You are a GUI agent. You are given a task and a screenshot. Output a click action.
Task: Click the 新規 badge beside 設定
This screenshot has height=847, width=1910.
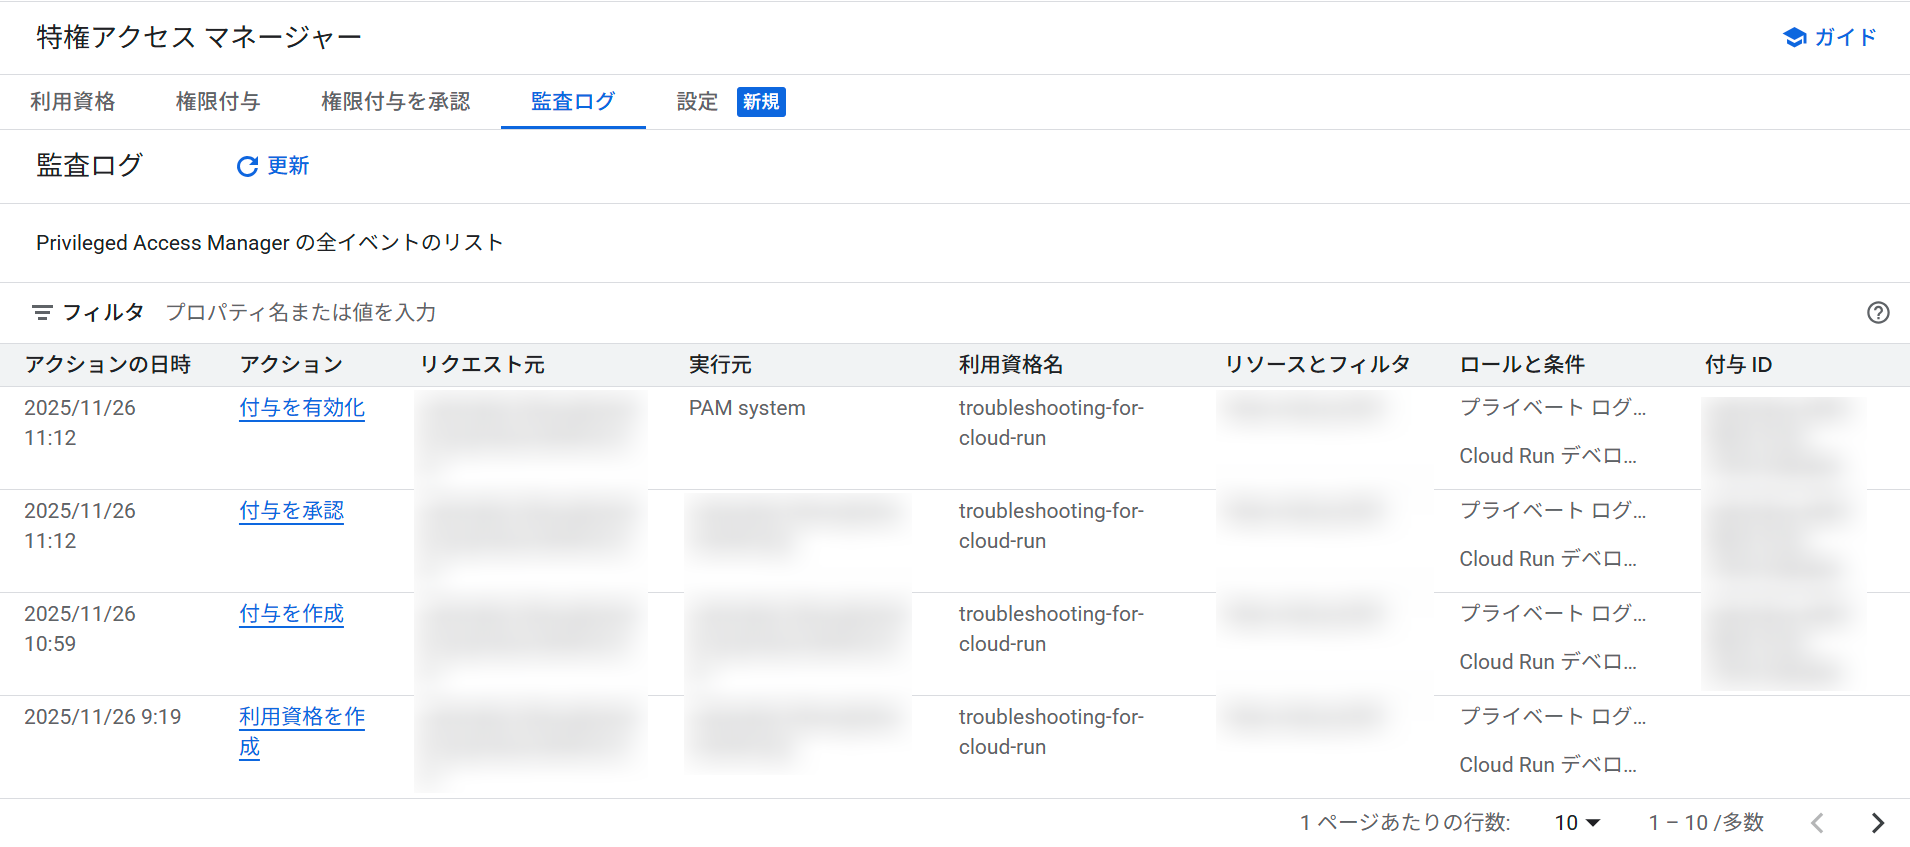coord(761,102)
